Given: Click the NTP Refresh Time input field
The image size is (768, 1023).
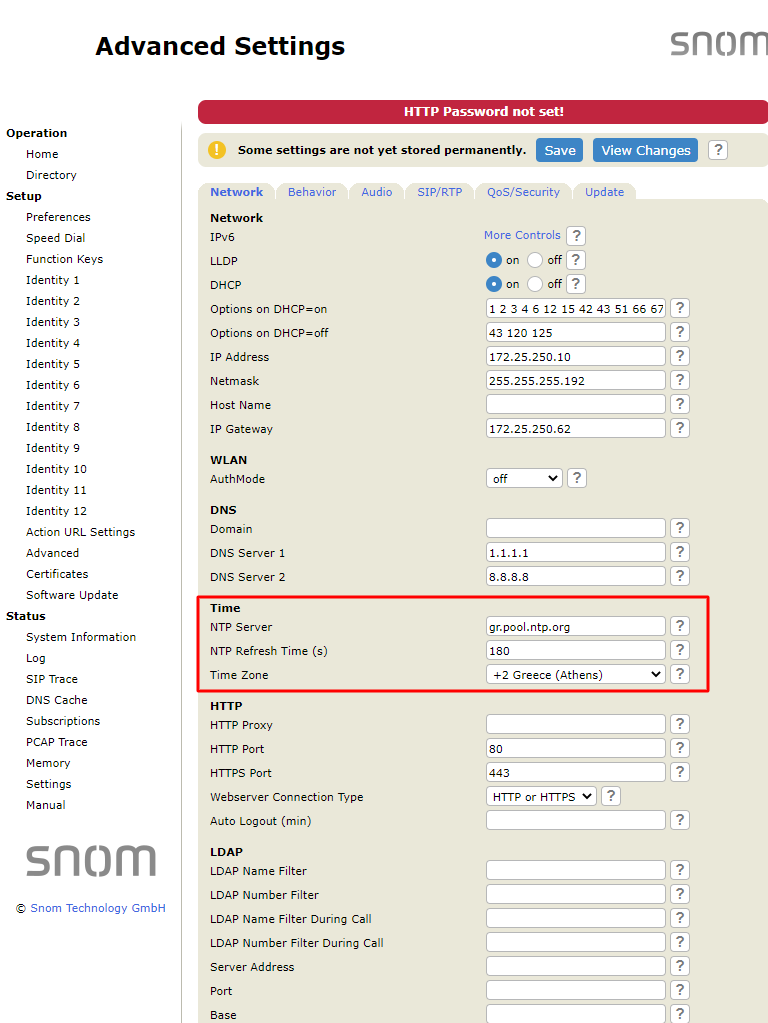Looking at the screenshot, I should [x=575, y=651].
